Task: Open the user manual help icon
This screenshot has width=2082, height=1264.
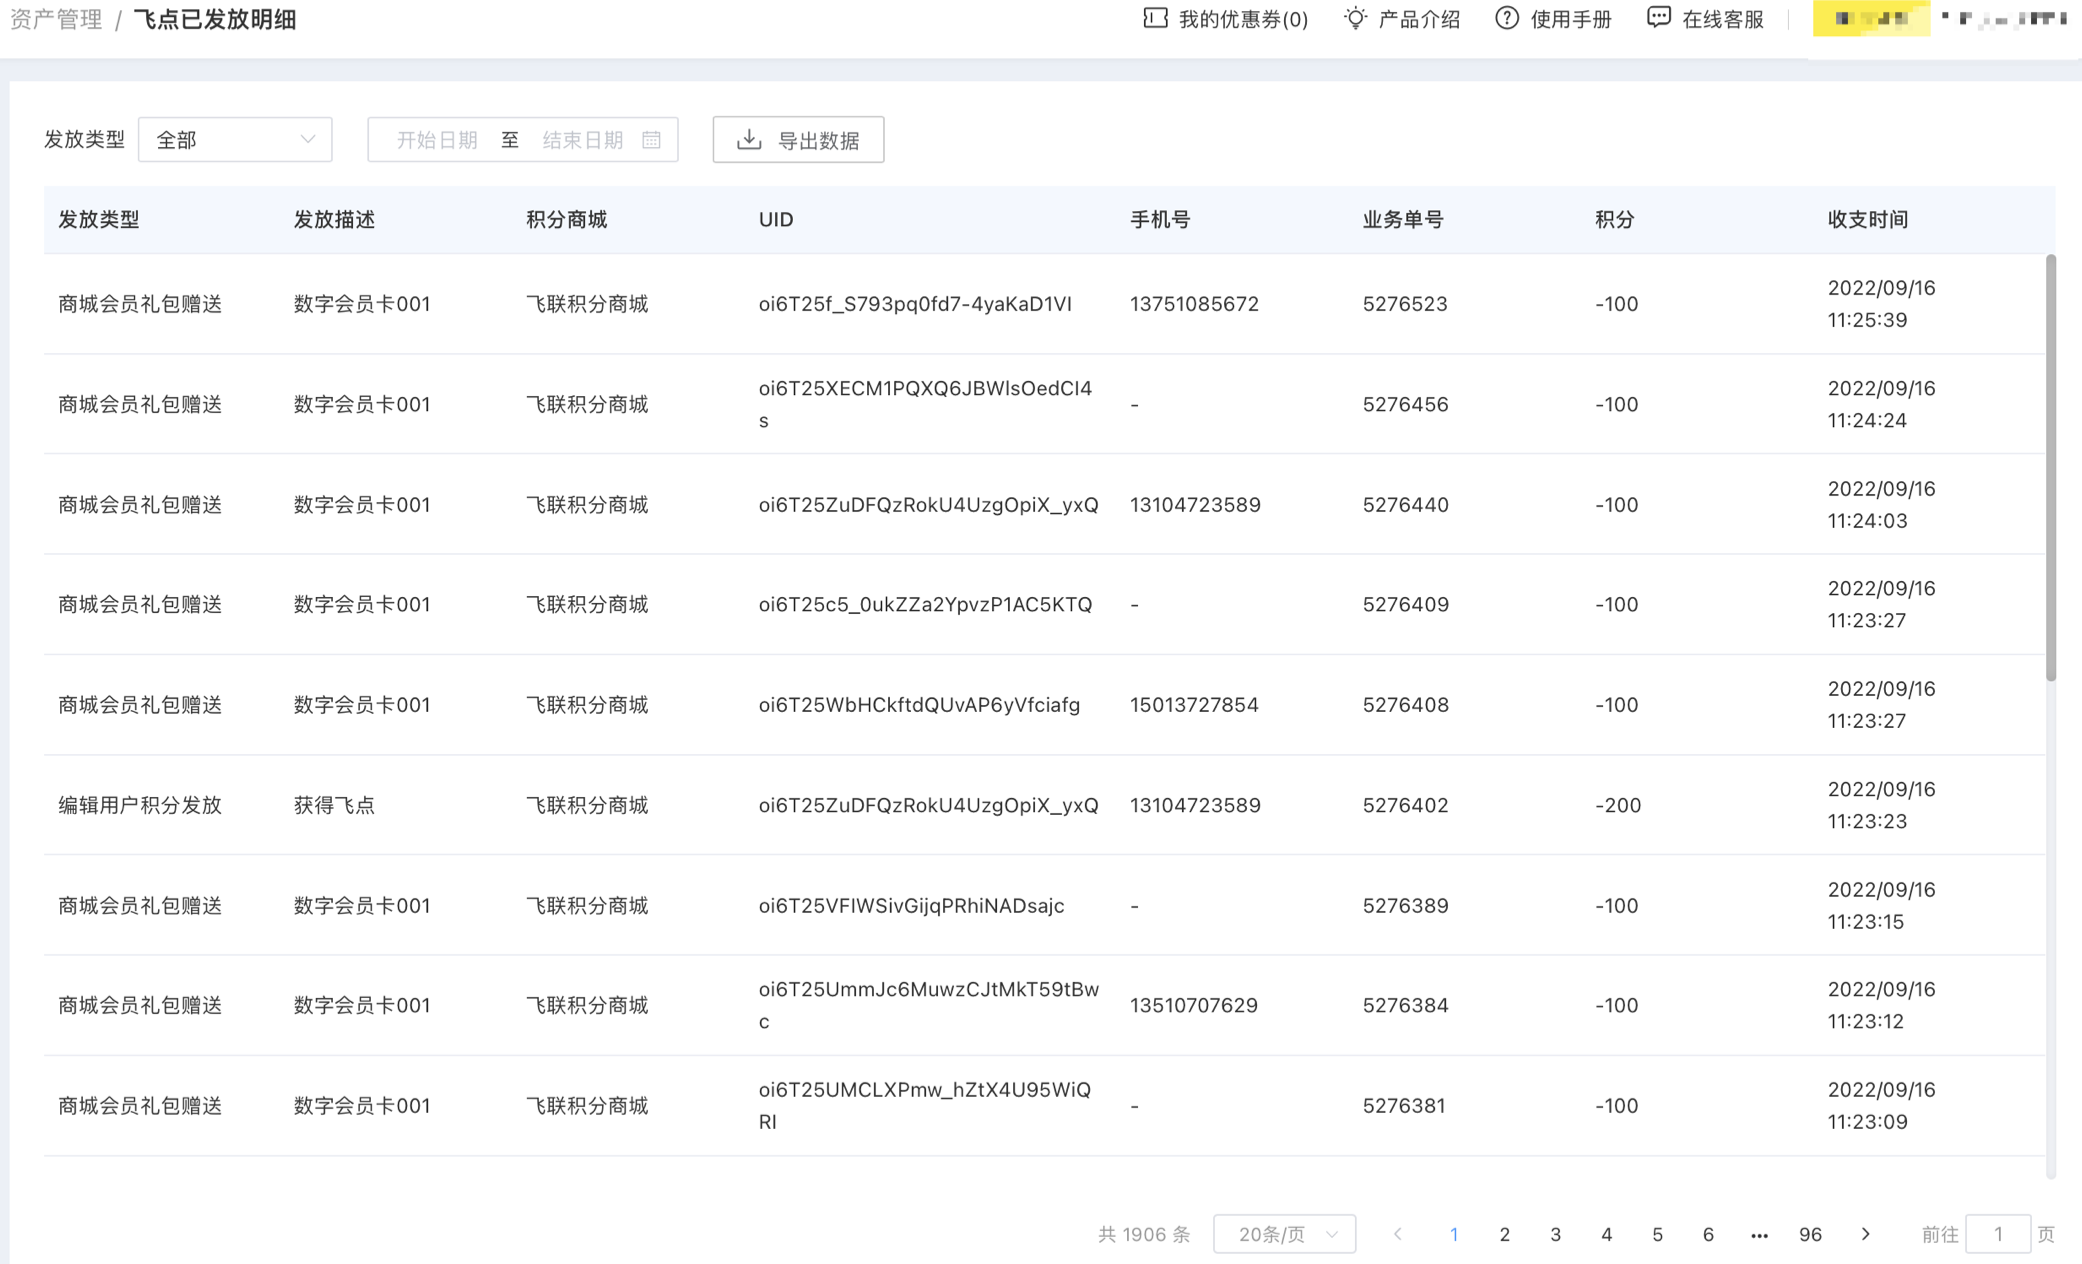Action: pyautogui.click(x=1506, y=18)
